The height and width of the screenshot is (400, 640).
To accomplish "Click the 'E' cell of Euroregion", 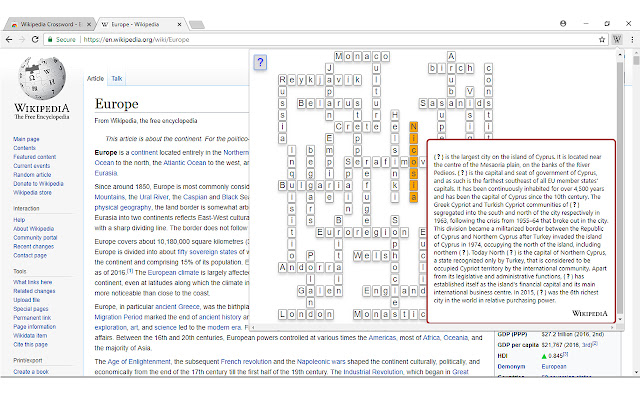I will tap(320, 232).
